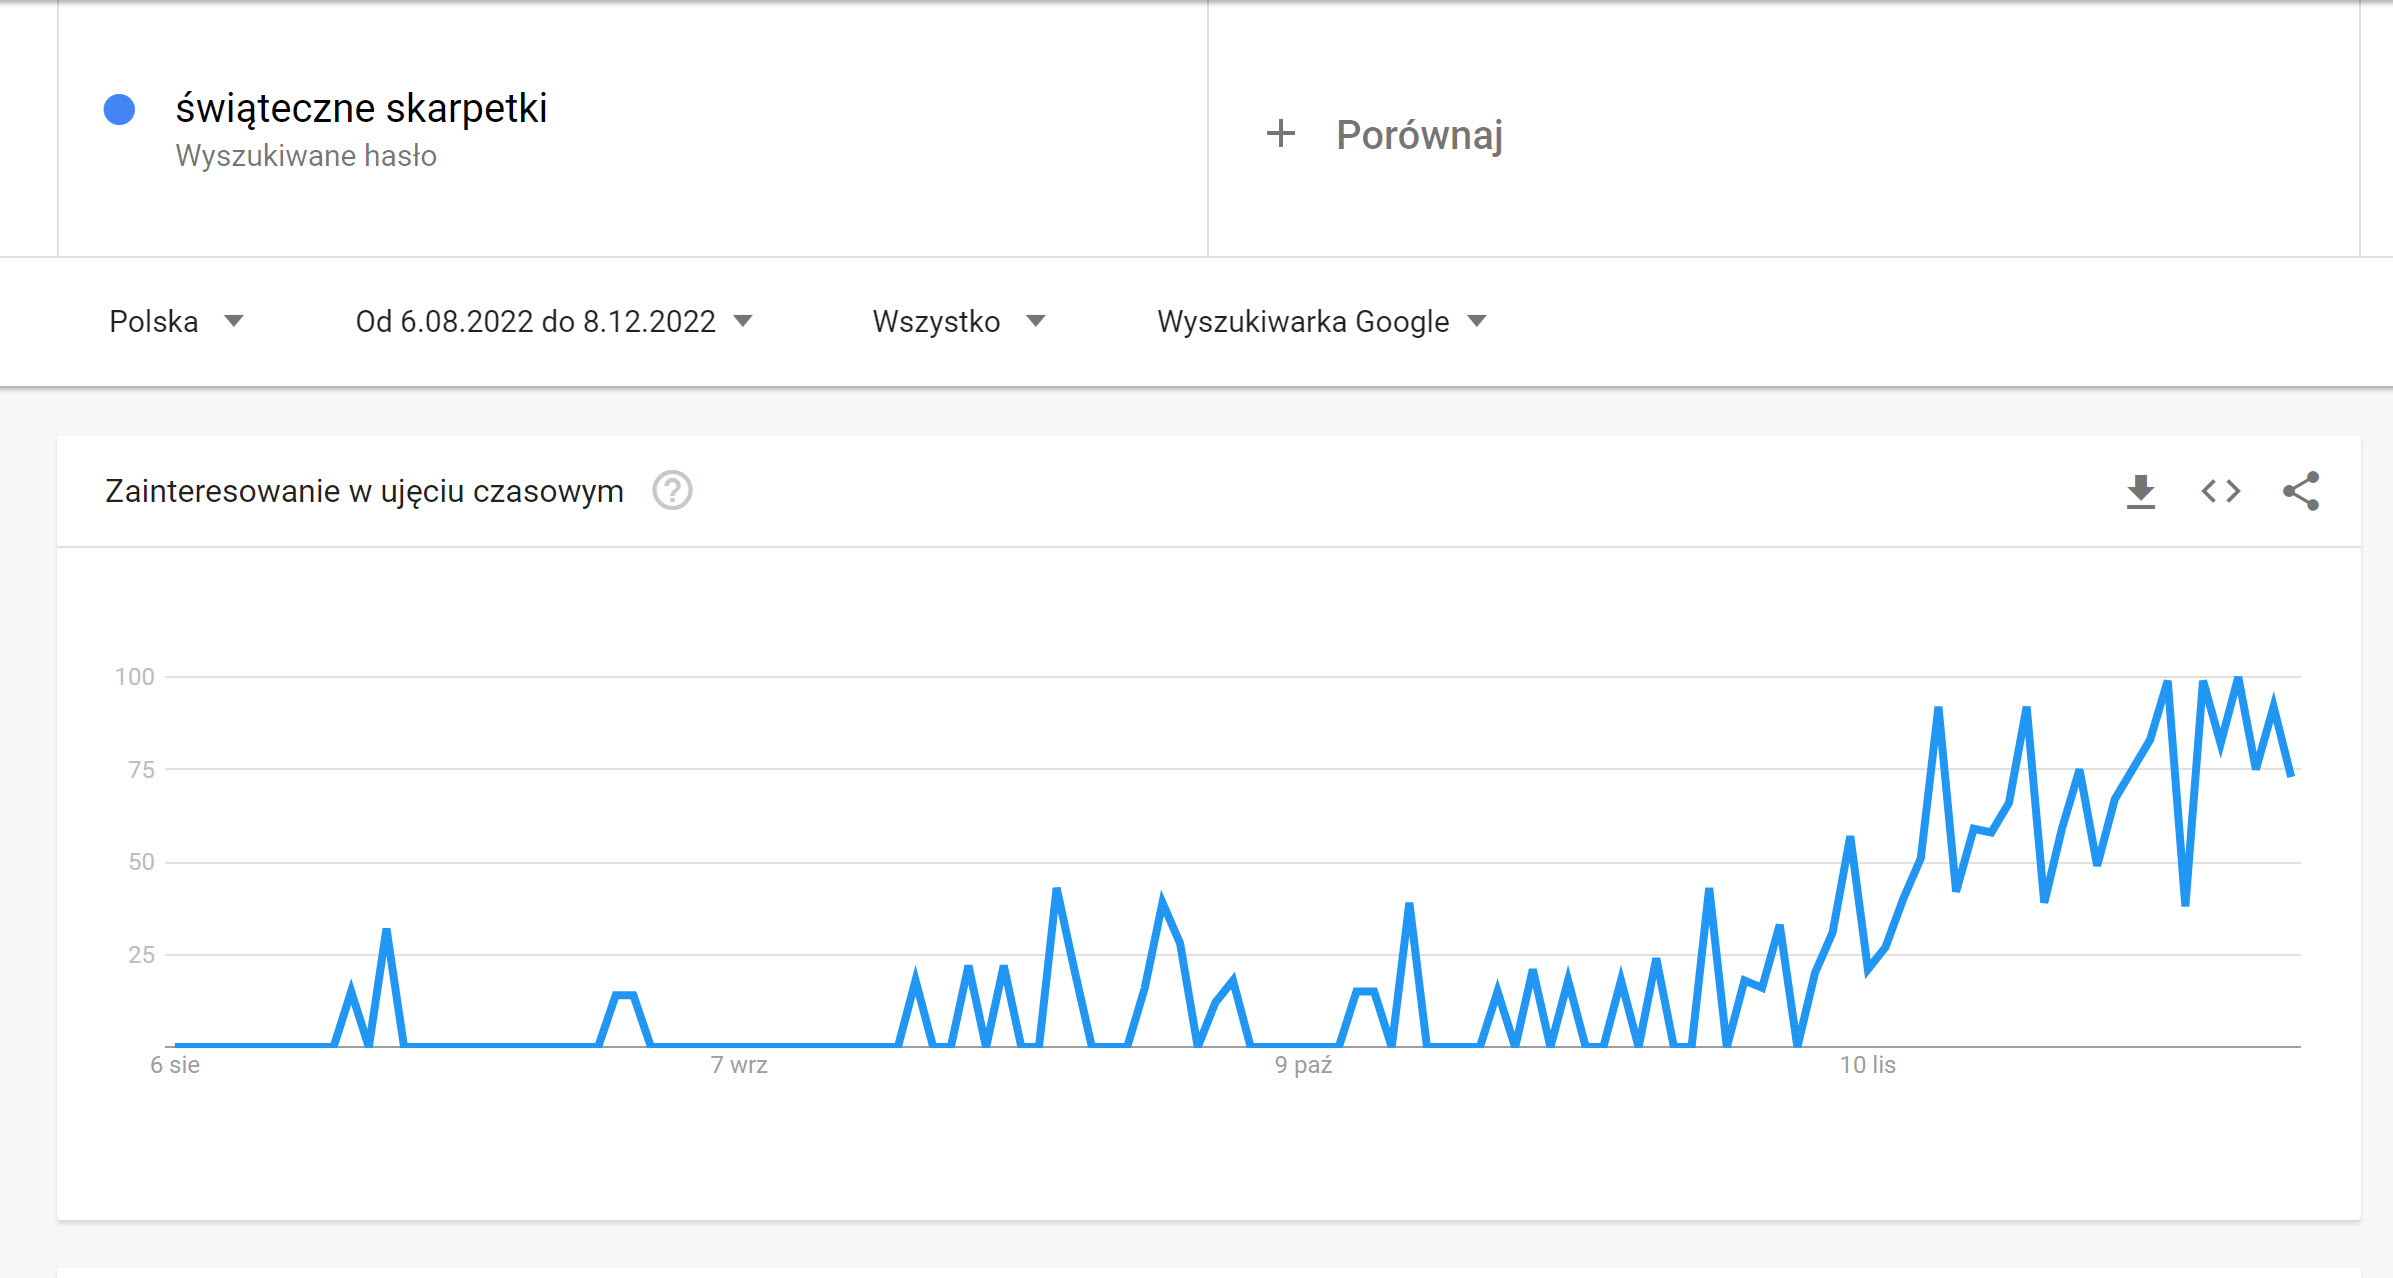Viewport: 2393px width, 1278px height.
Task: Select the 10 lis axis label
Action: point(1867,1065)
